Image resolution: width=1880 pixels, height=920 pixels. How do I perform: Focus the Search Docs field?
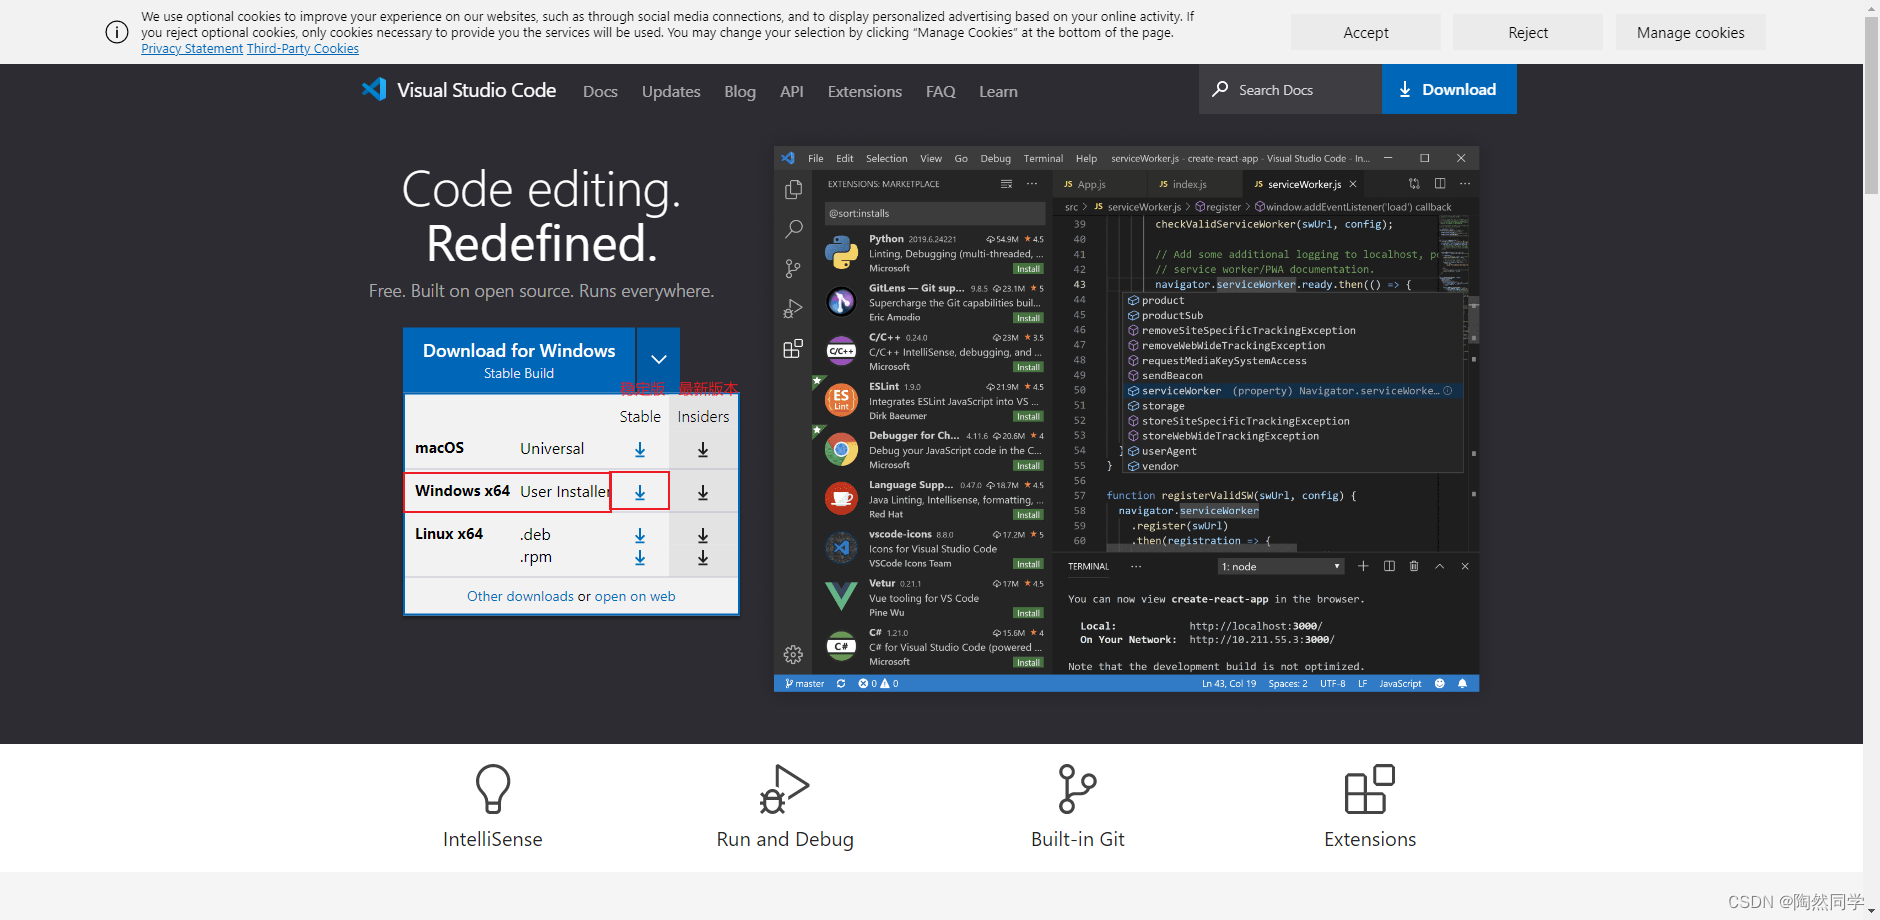(x=1290, y=89)
